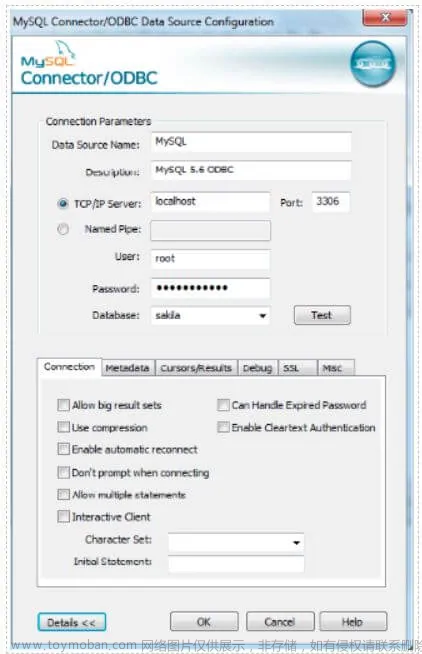The width and height of the screenshot is (422, 654).
Task: Click the Connection Parameters group label
Action: coord(98,121)
